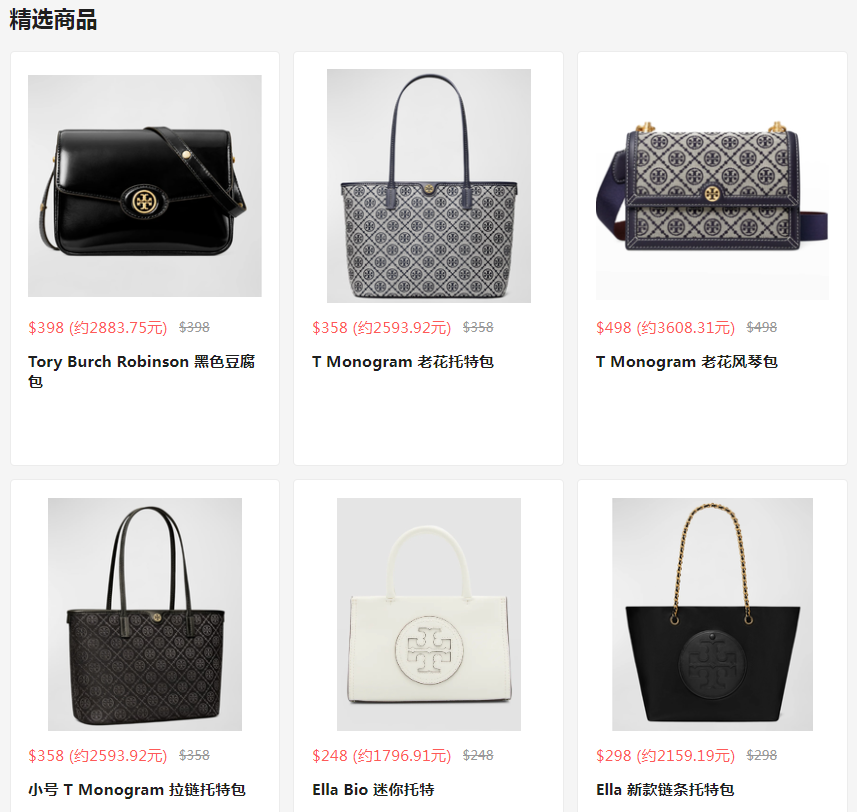857x812 pixels.
Task: Select the $498 (约3608.31元) price text
Action: click(665, 328)
